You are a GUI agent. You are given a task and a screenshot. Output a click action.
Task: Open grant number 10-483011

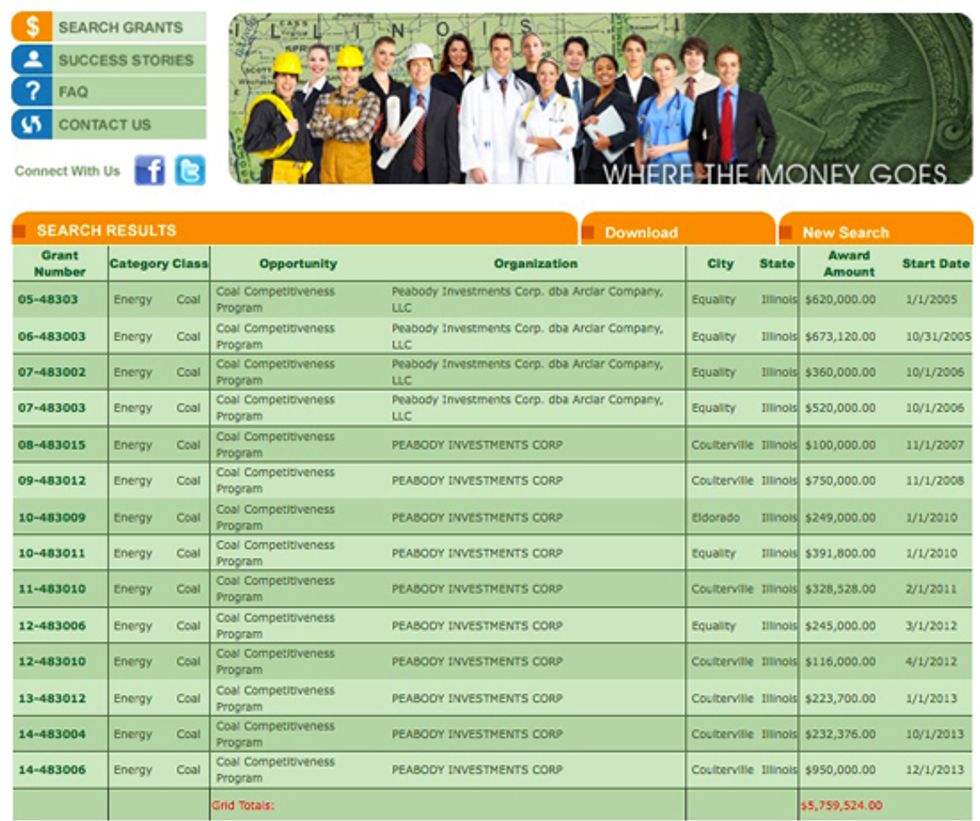(x=52, y=553)
